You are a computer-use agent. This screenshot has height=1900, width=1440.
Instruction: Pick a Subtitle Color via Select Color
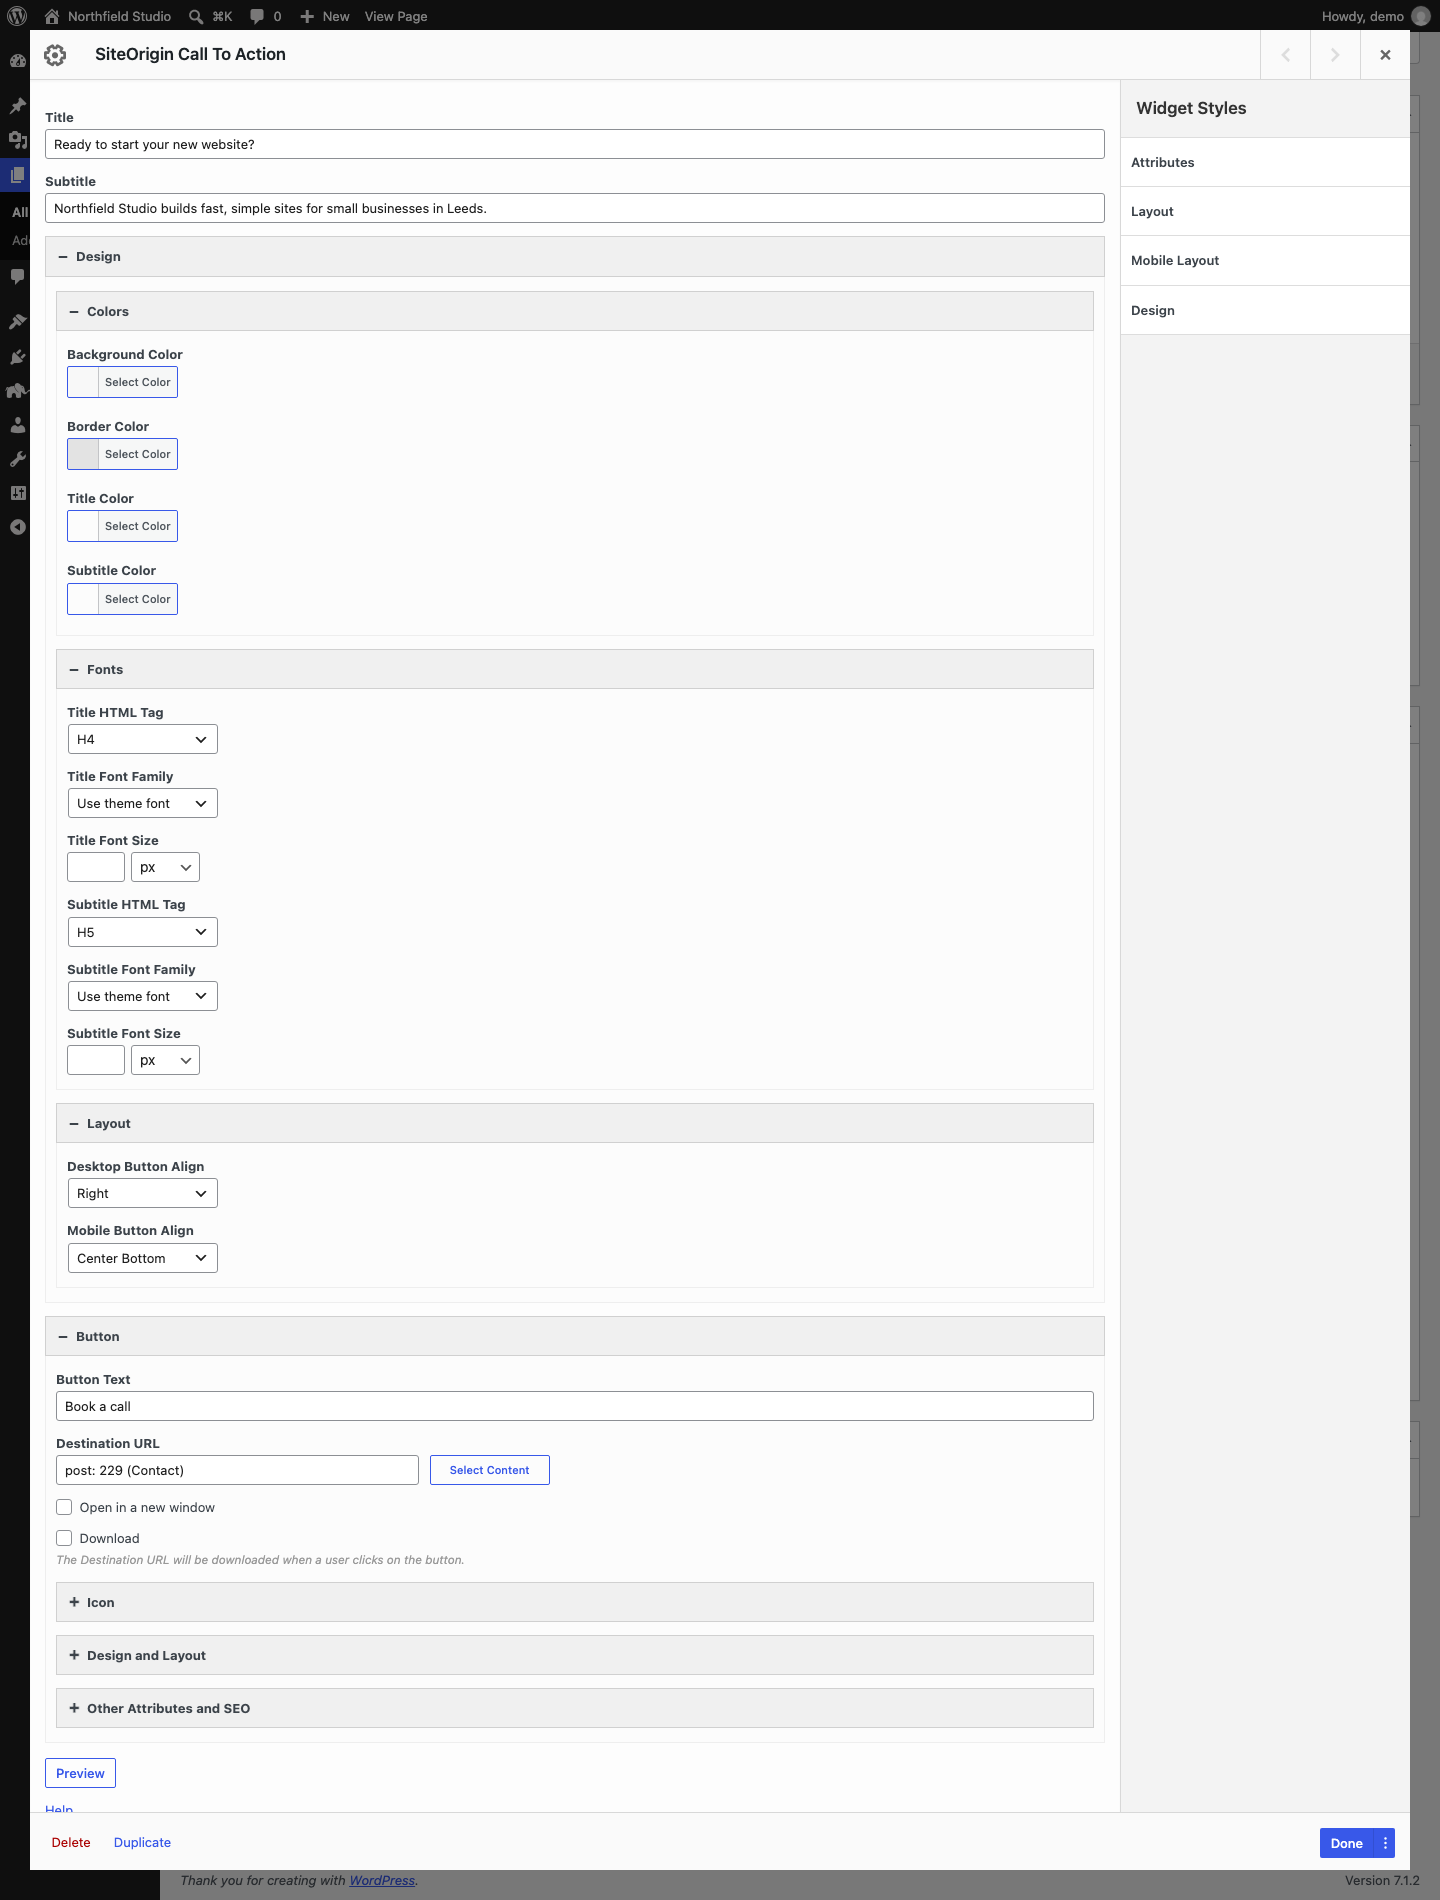coord(122,599)
